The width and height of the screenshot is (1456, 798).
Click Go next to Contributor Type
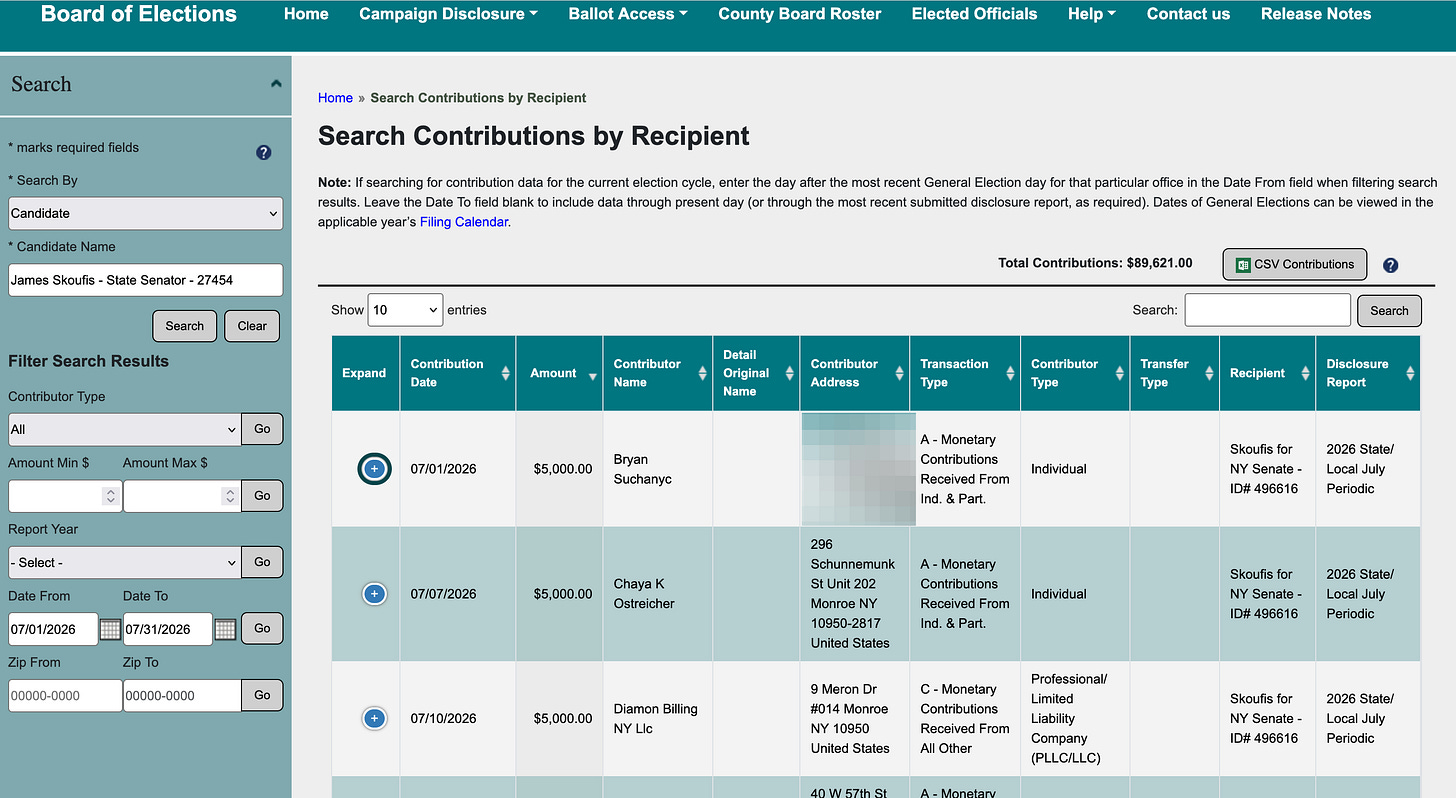click(262, 429)
